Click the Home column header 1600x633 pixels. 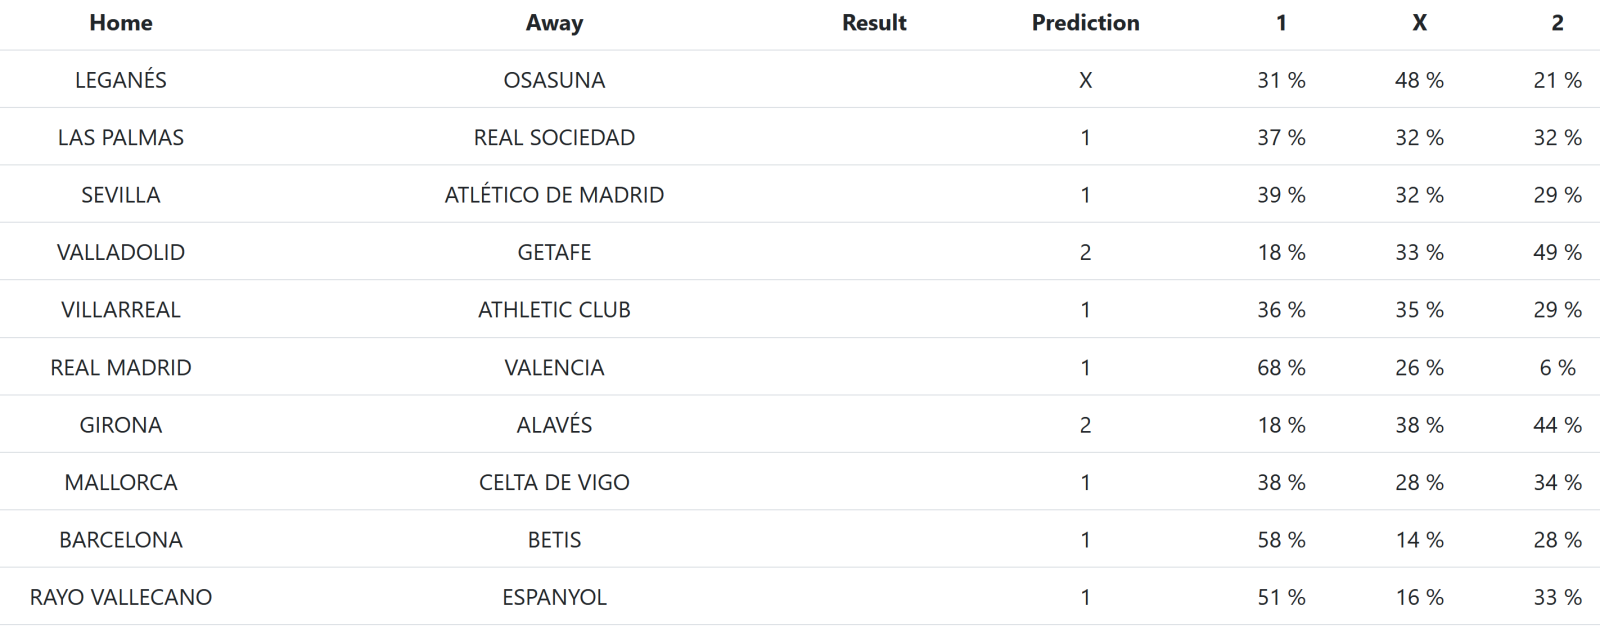121,23
